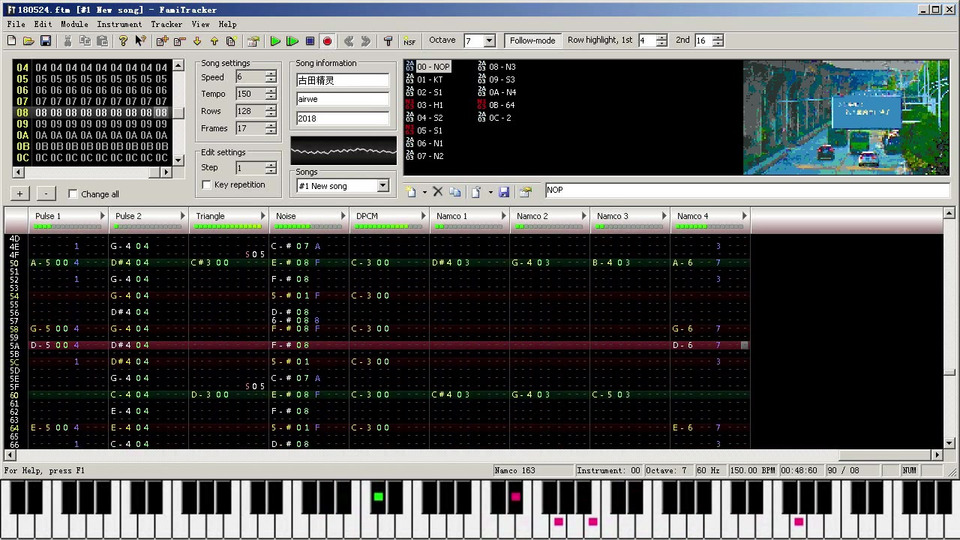960x540 pixels.
Task: Click the plus button to add frame
Action: click(x=20, y=193)
